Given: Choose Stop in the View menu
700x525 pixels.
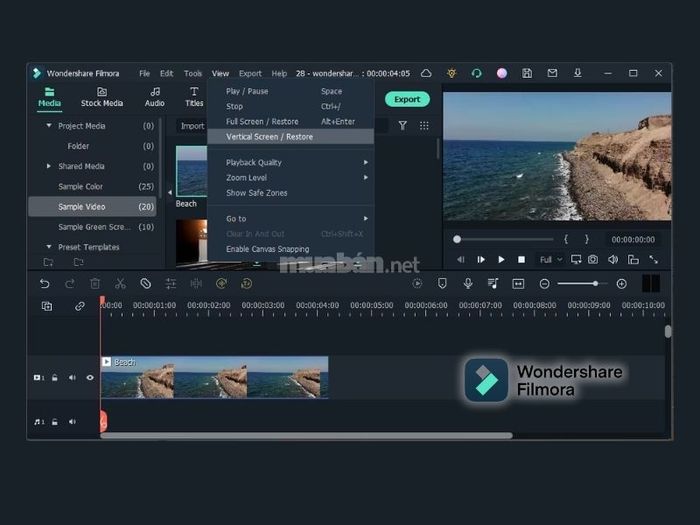Looking at the screenshot, I should (291, 106).
